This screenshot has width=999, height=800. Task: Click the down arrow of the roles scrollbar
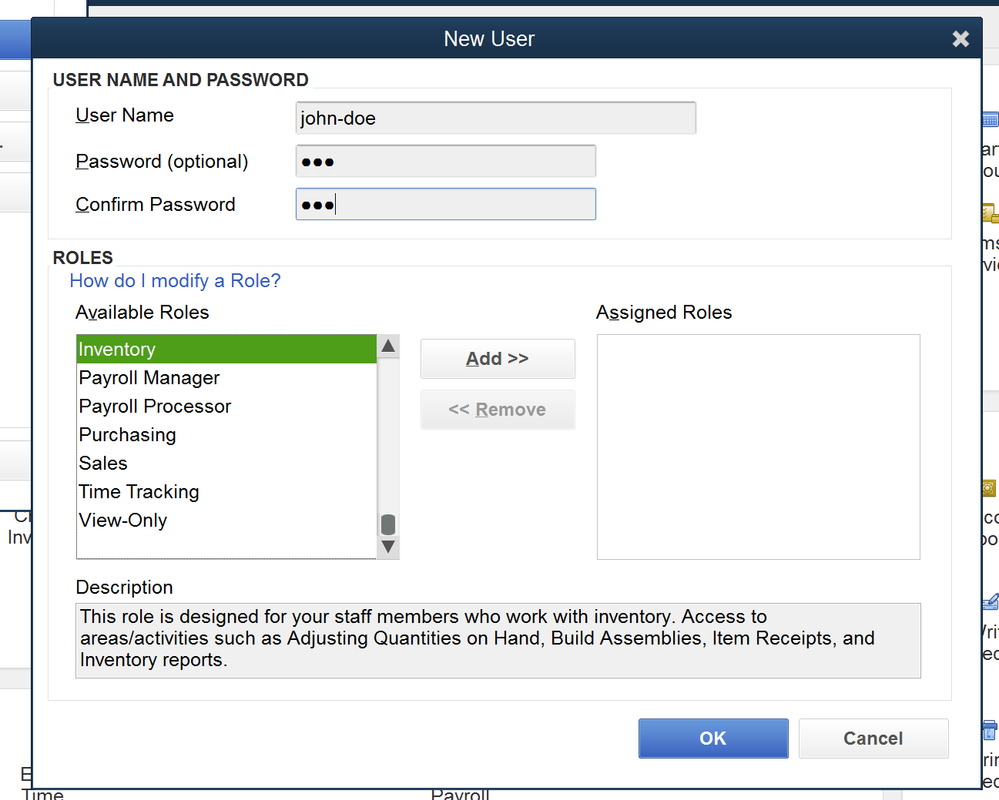(387, 546)
